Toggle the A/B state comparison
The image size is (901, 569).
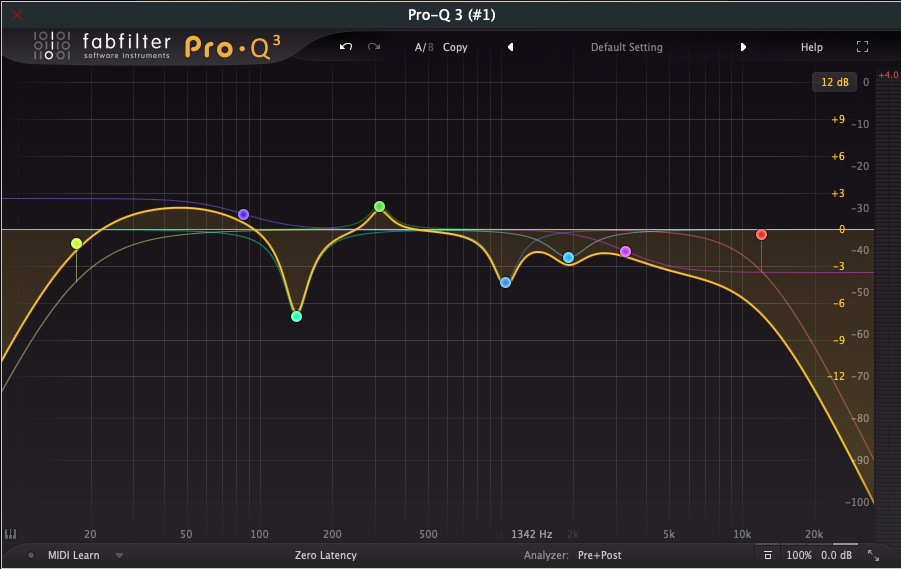424,47
